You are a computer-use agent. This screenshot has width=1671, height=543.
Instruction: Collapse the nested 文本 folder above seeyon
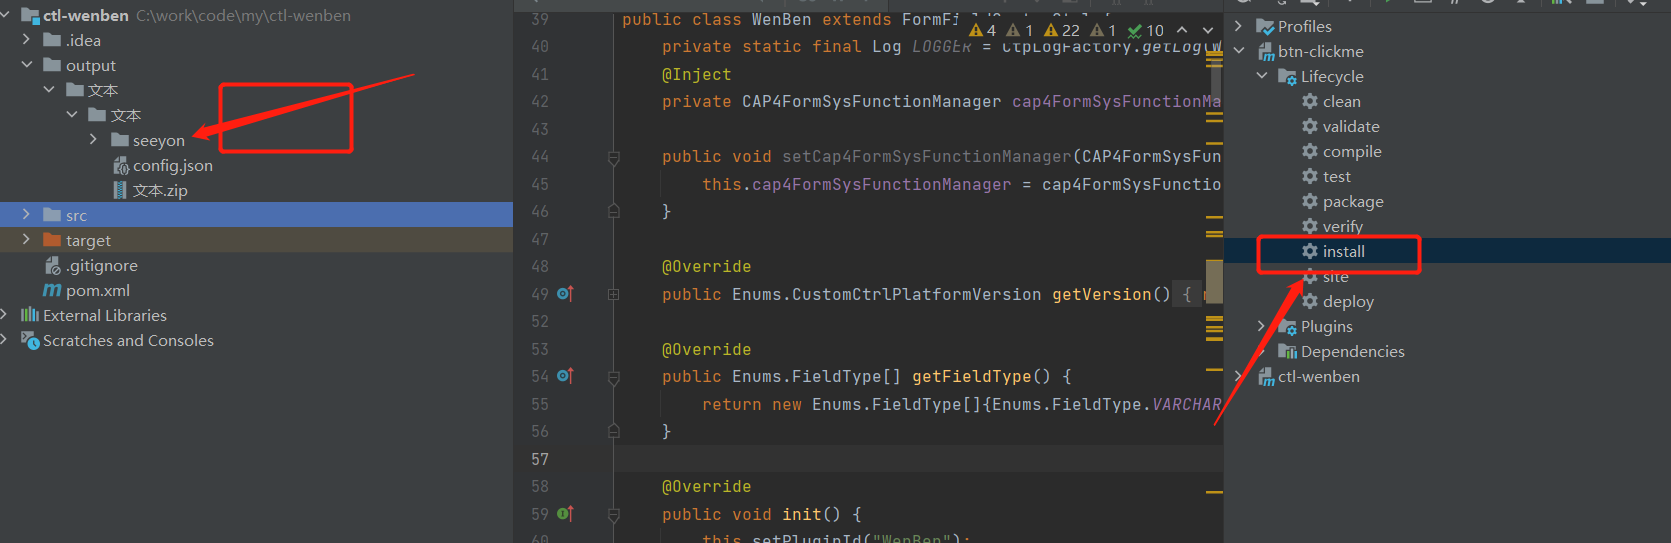click(72, 115)
